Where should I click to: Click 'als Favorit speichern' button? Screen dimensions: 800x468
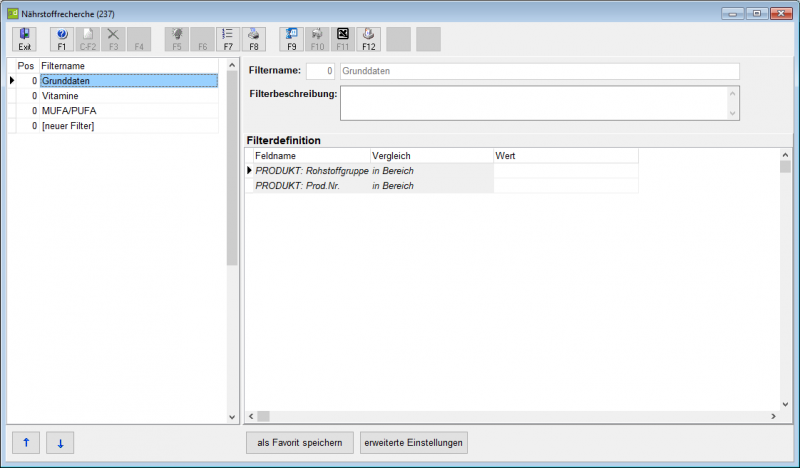click(x=300, y=442)
